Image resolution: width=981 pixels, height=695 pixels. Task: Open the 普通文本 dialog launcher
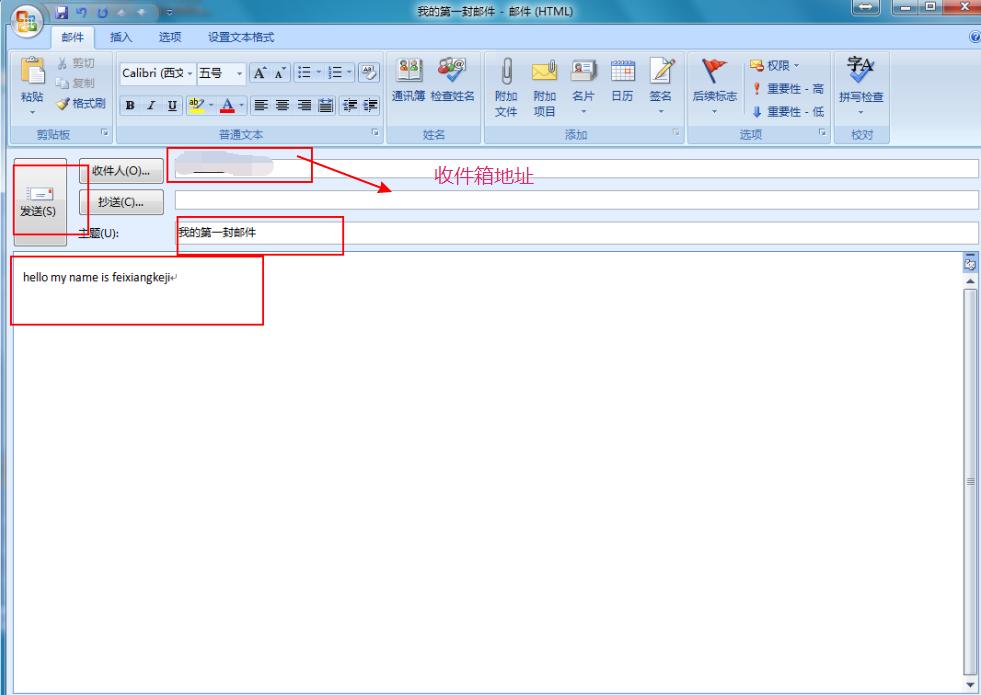coord(375,133)
